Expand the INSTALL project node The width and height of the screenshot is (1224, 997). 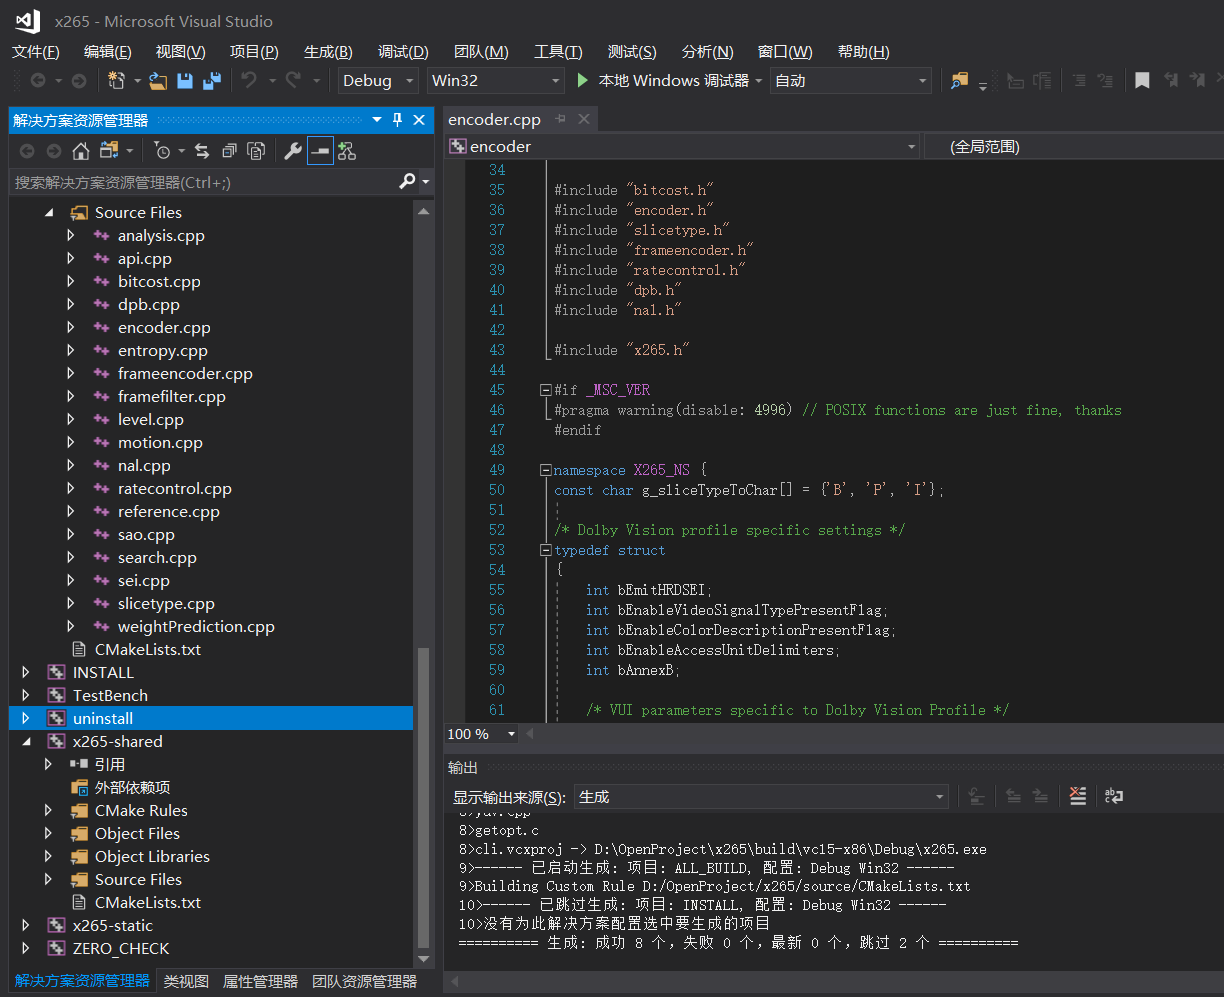point(26,673)
